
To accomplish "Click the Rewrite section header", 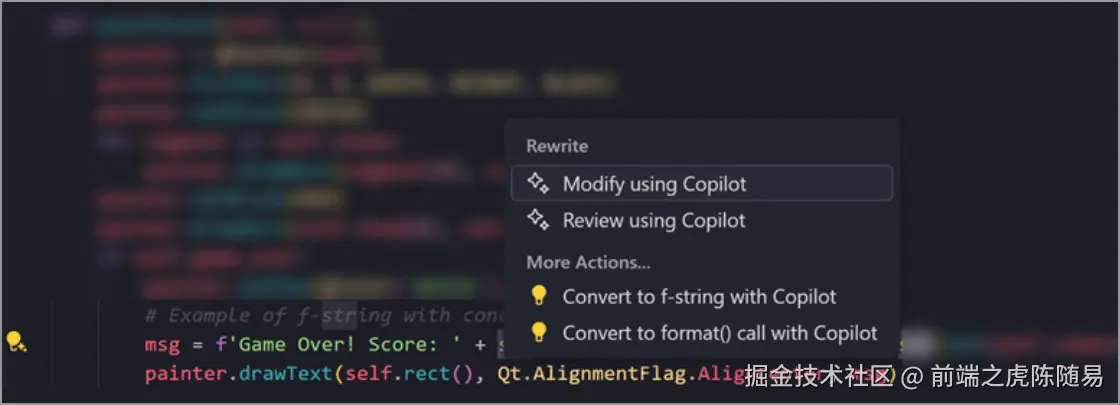I will (557, 146).
